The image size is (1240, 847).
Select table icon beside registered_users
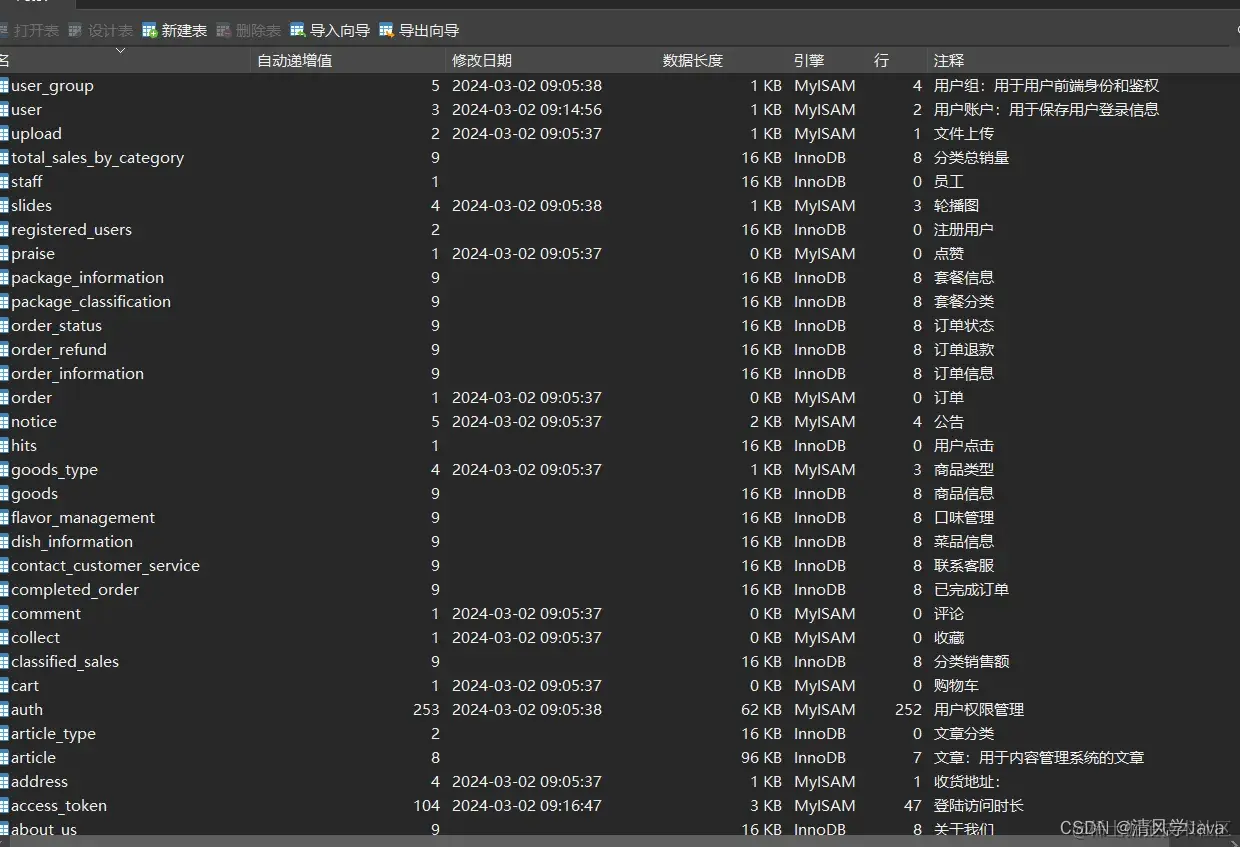click(x=4, y=230)
